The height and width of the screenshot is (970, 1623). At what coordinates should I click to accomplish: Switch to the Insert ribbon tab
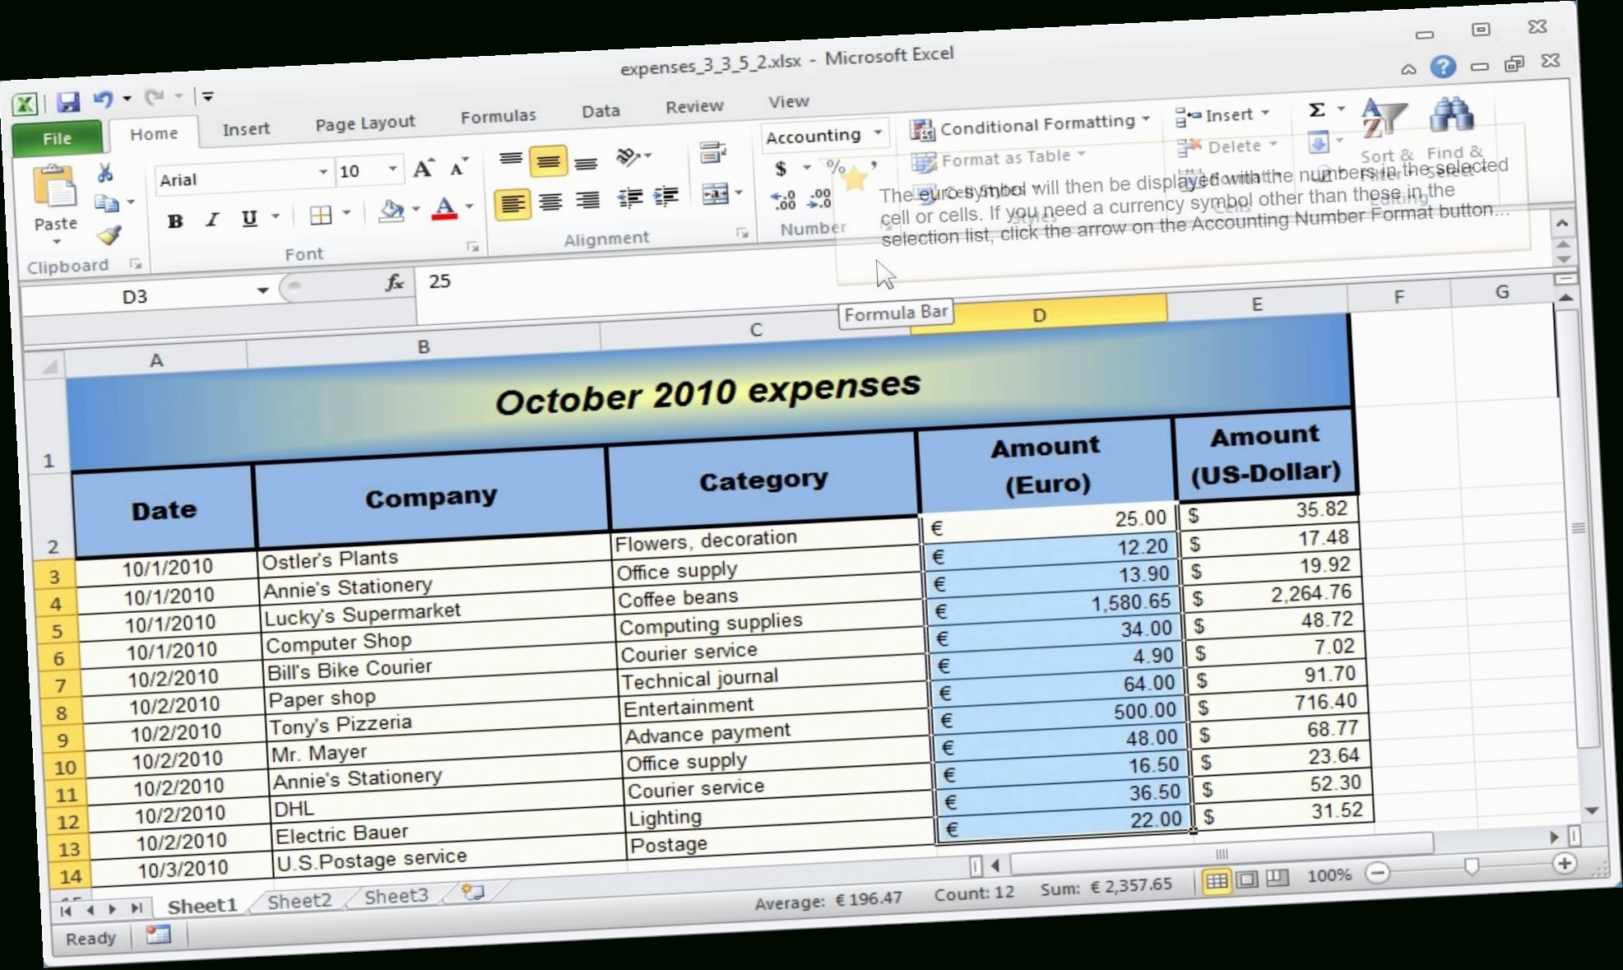(246, 129)
